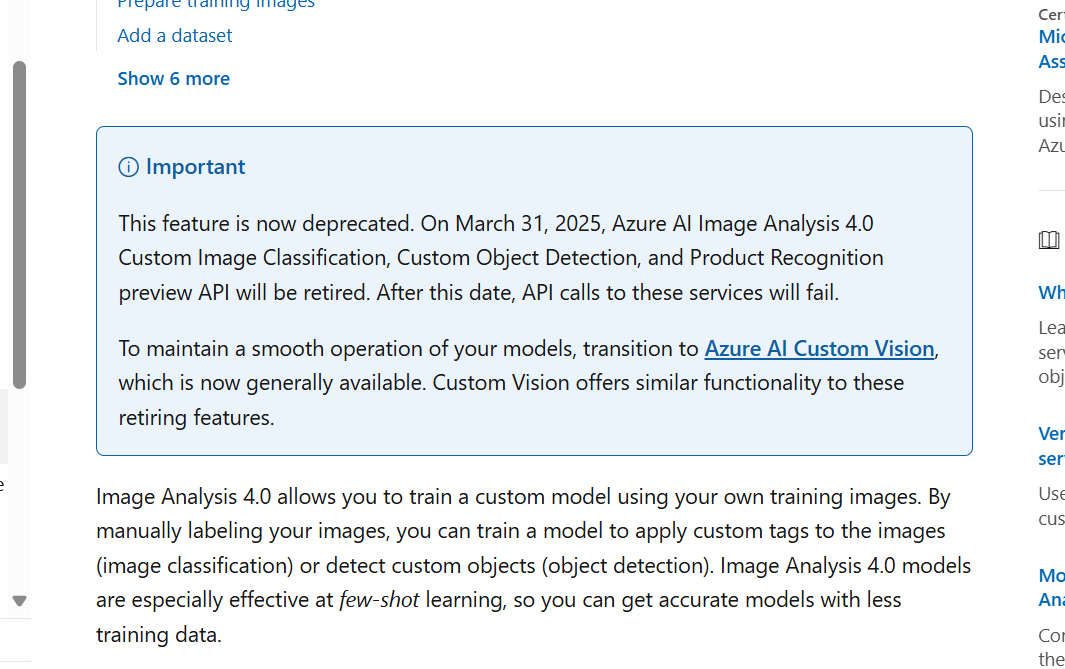Click the info icon beside Important
Image resolution: width=1065 pixels, height=669 pixels.
(x=128, y=167)
